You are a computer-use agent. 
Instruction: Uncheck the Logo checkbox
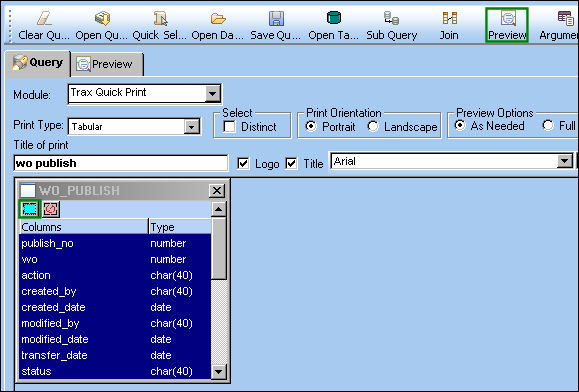(x=243, y=163)
